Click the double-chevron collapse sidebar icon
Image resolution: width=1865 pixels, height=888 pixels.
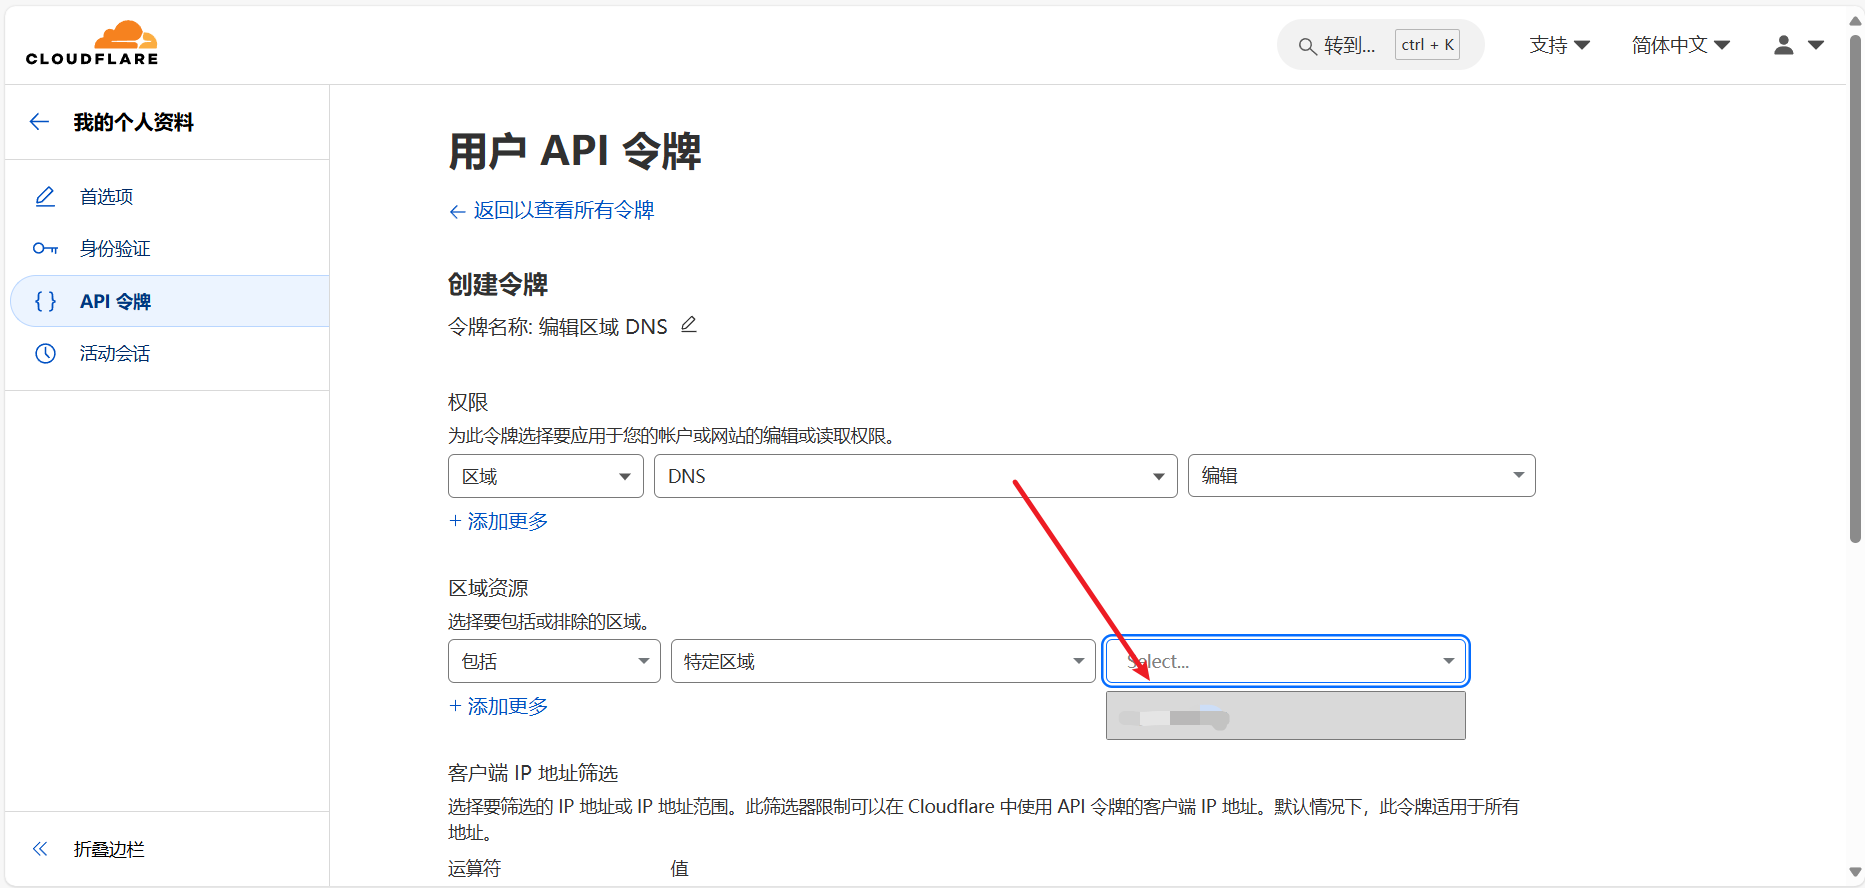pos(40,849)
